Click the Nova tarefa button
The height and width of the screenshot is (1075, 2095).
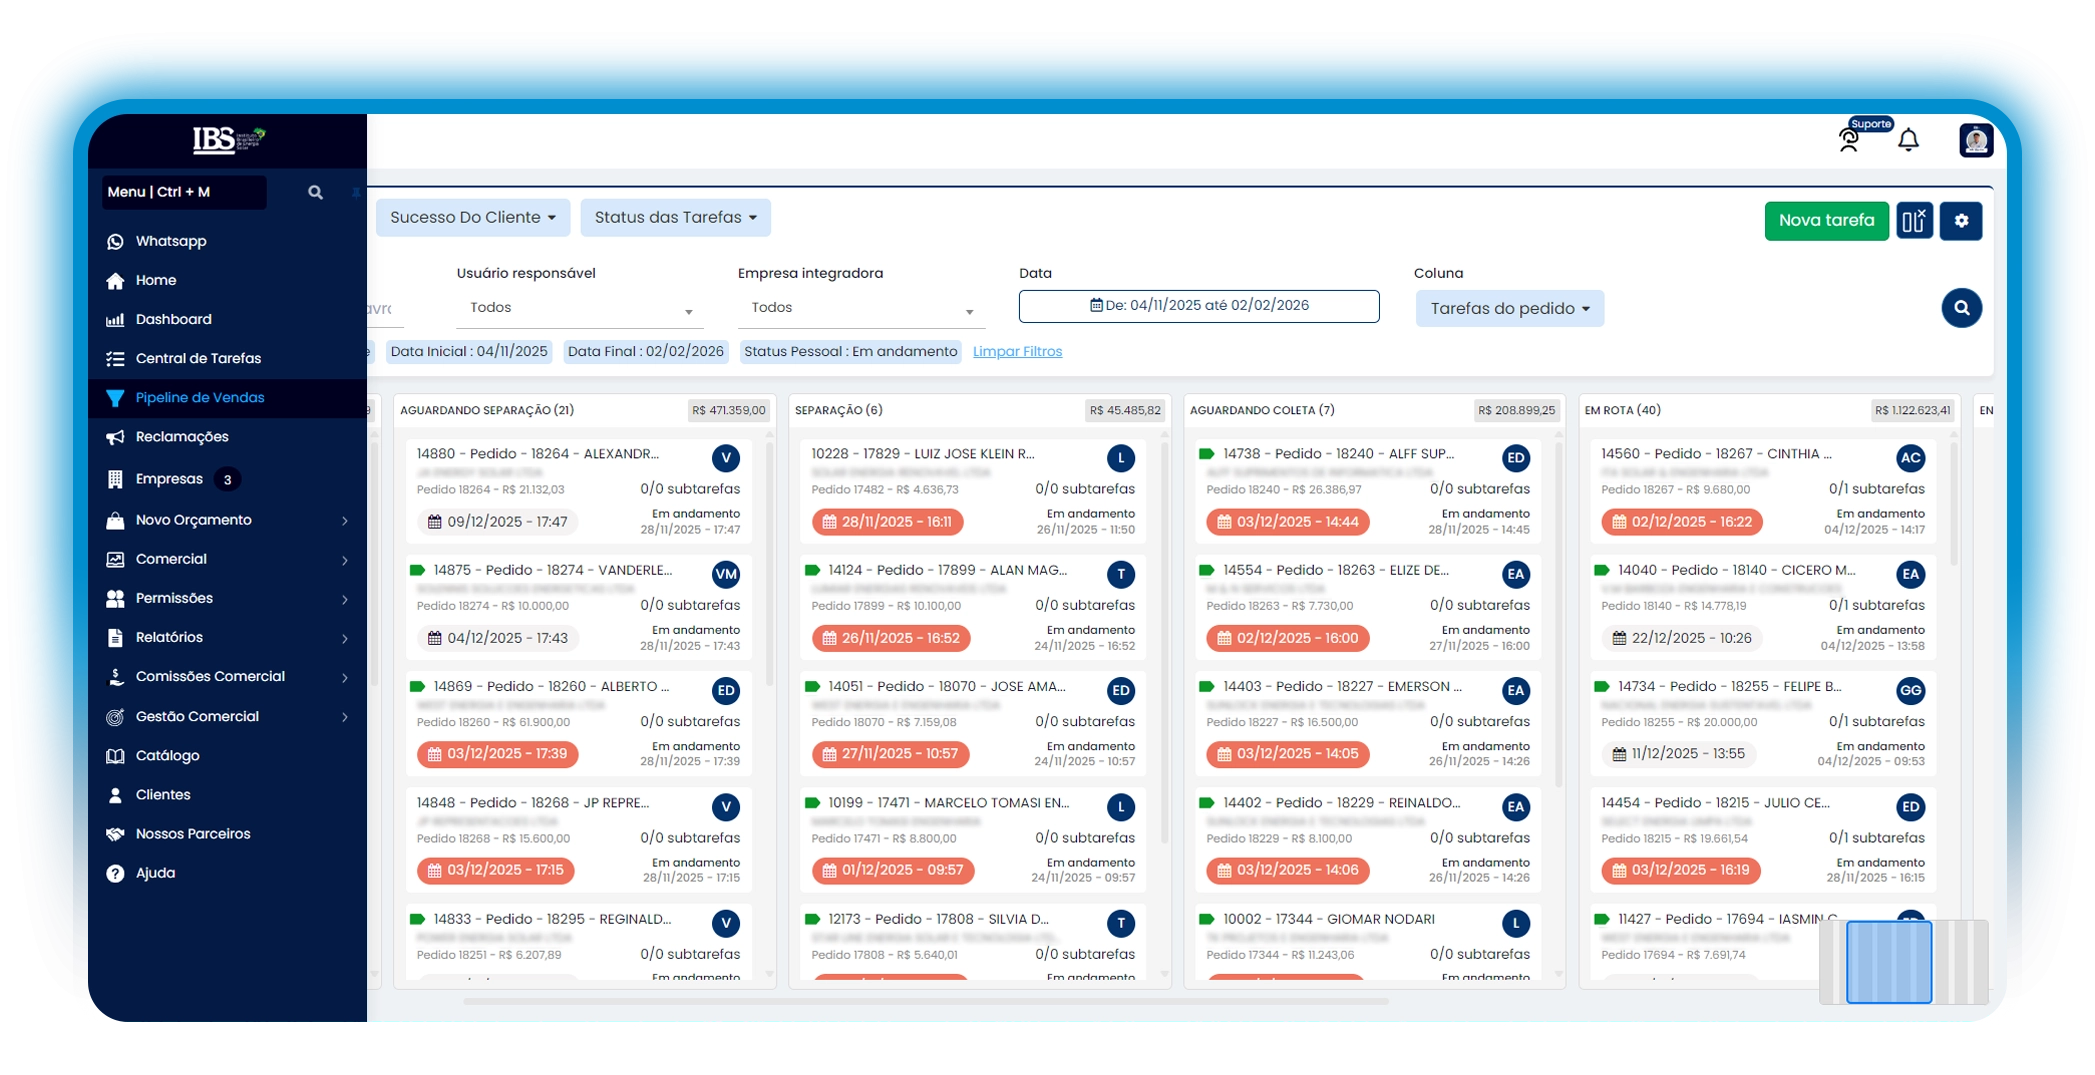[1826, 221]
